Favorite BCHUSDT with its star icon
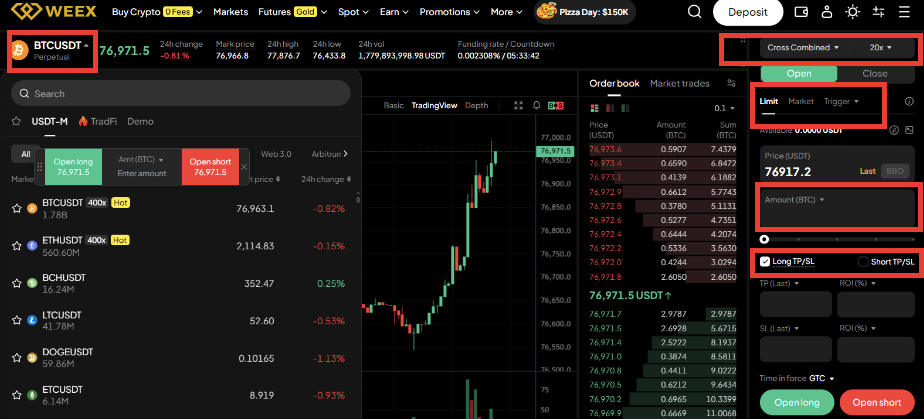 point(16,283)
